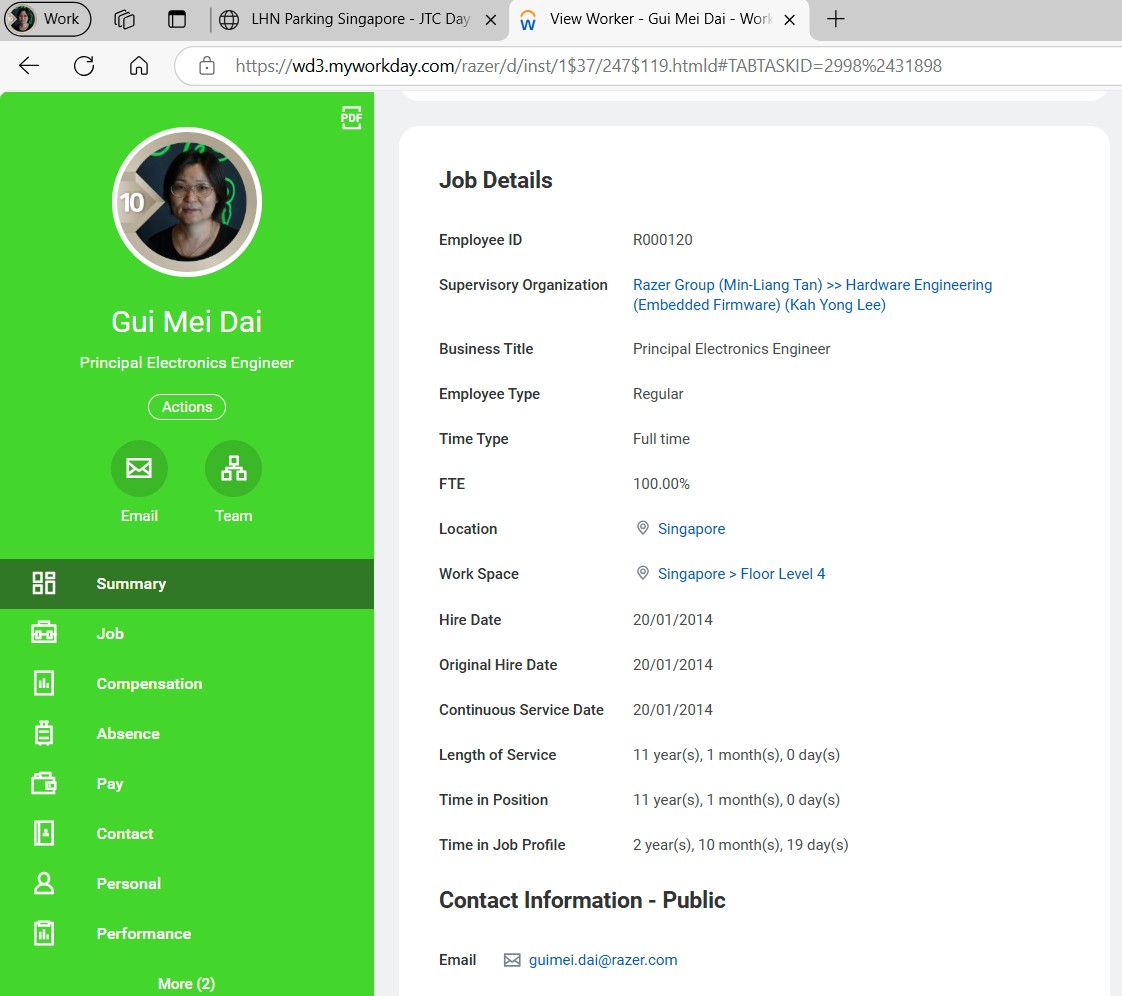1122x996 pixels.
Task: Open the Razer Group supervisory organization link
Action: 812,295
